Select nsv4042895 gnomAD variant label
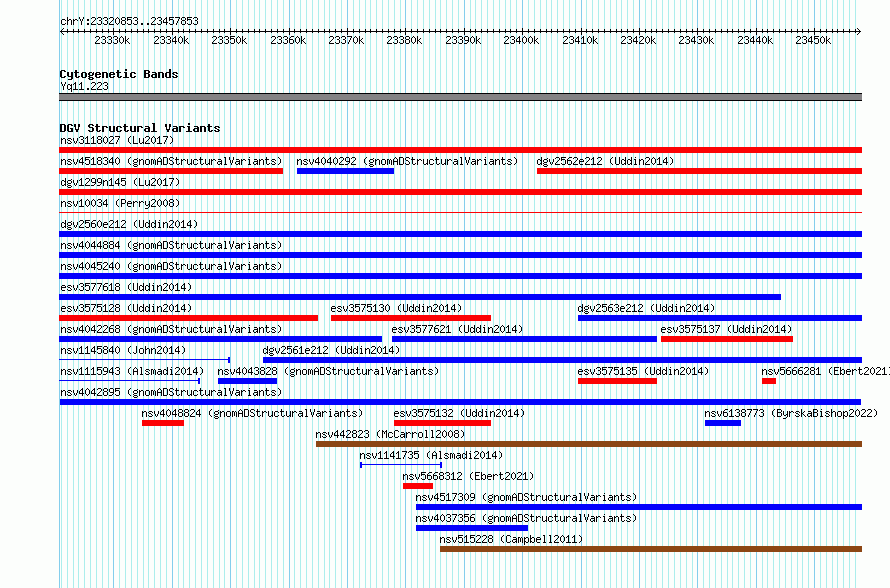The image size is (890, 588). click(171, 392)
